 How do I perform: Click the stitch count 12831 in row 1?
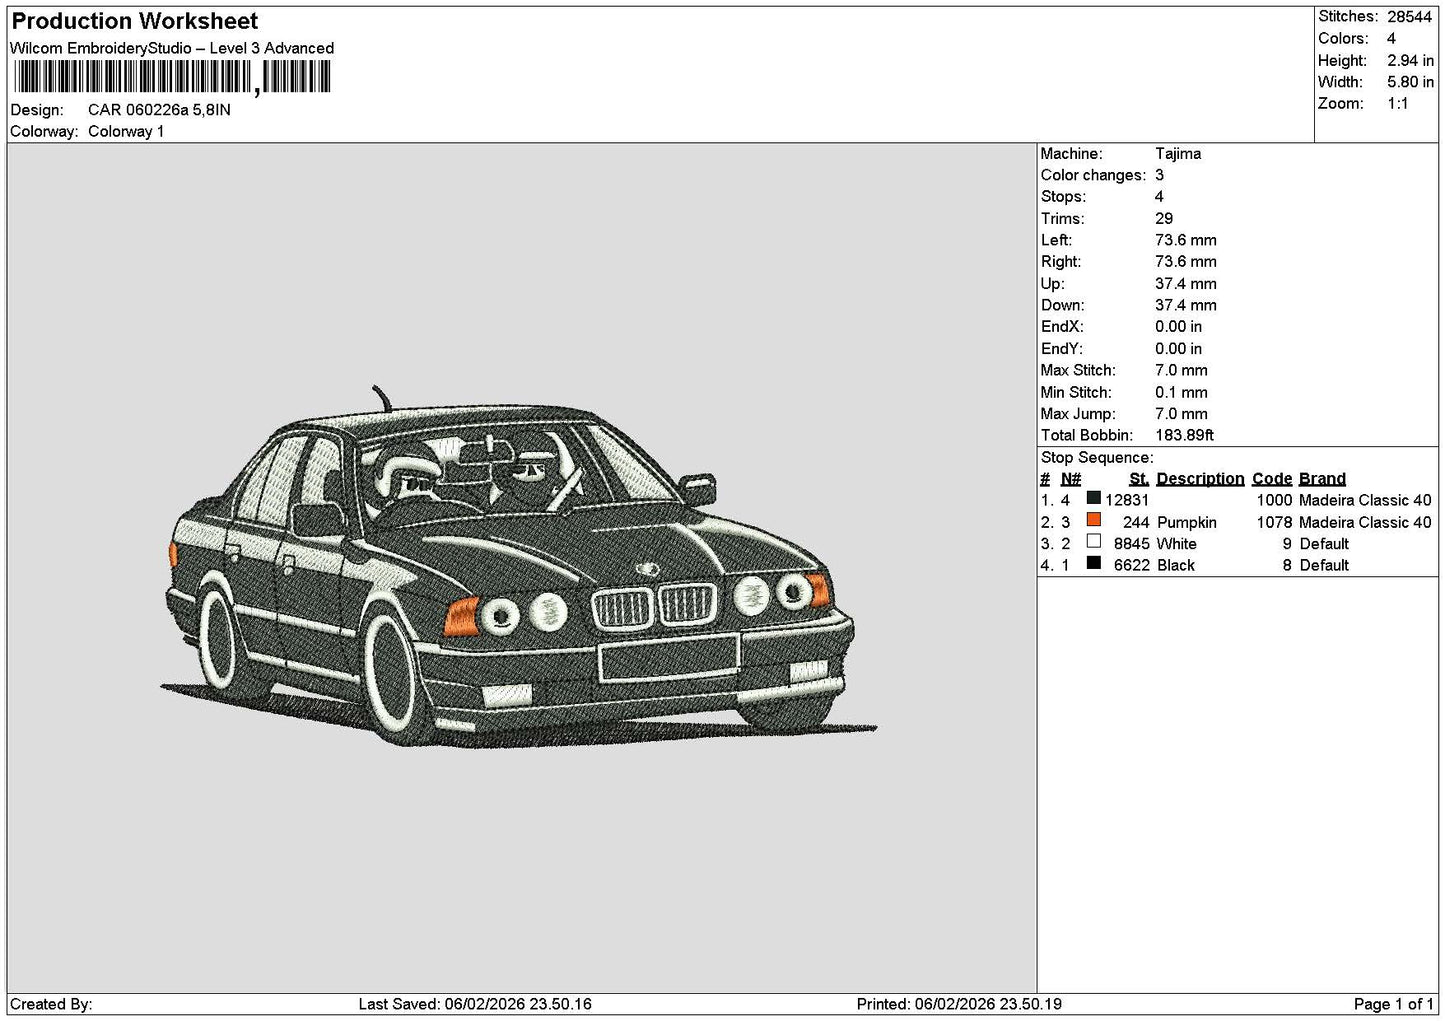[x=1127, y=500]
